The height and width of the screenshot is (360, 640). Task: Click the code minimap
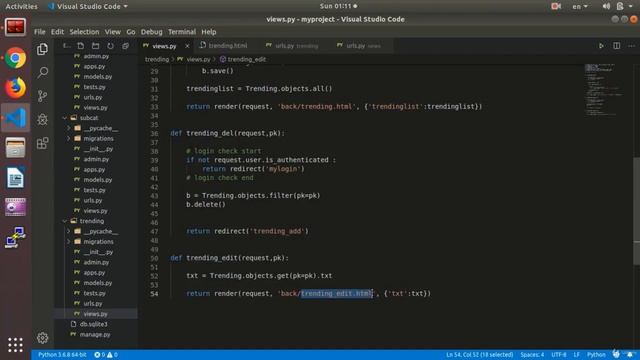click(604, 90)
